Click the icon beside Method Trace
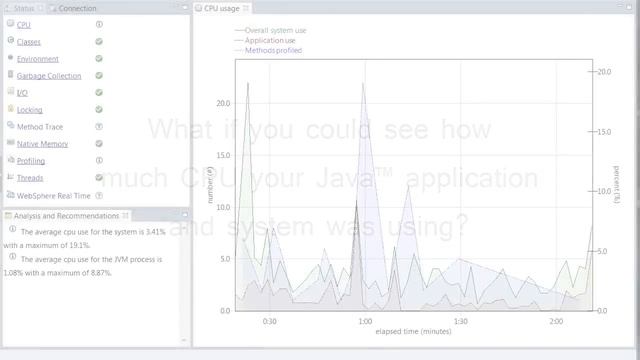Screen dimensions: 640x360 tap(11, 125)
